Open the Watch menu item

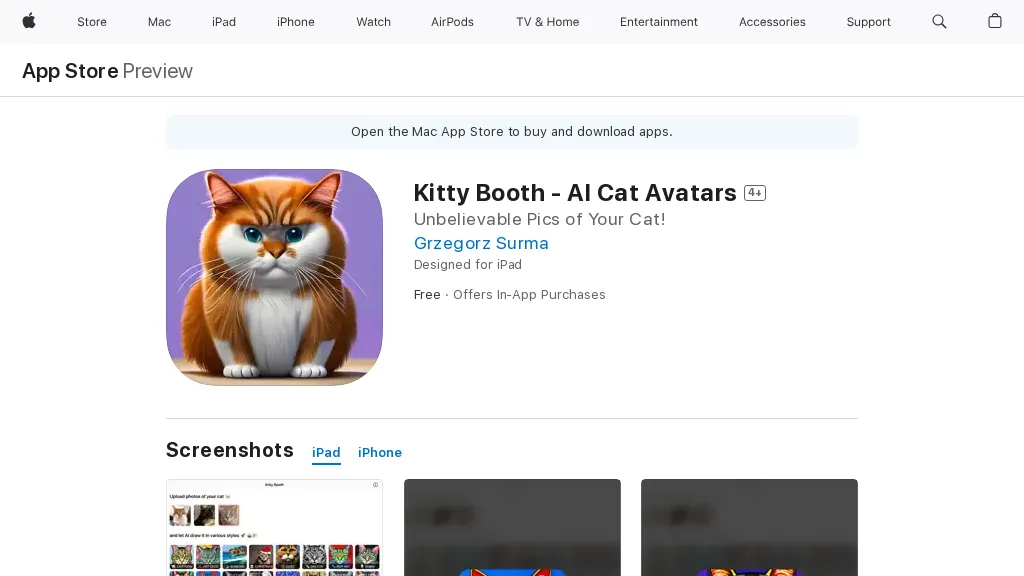pyautogui.click(x=374, y=22)
